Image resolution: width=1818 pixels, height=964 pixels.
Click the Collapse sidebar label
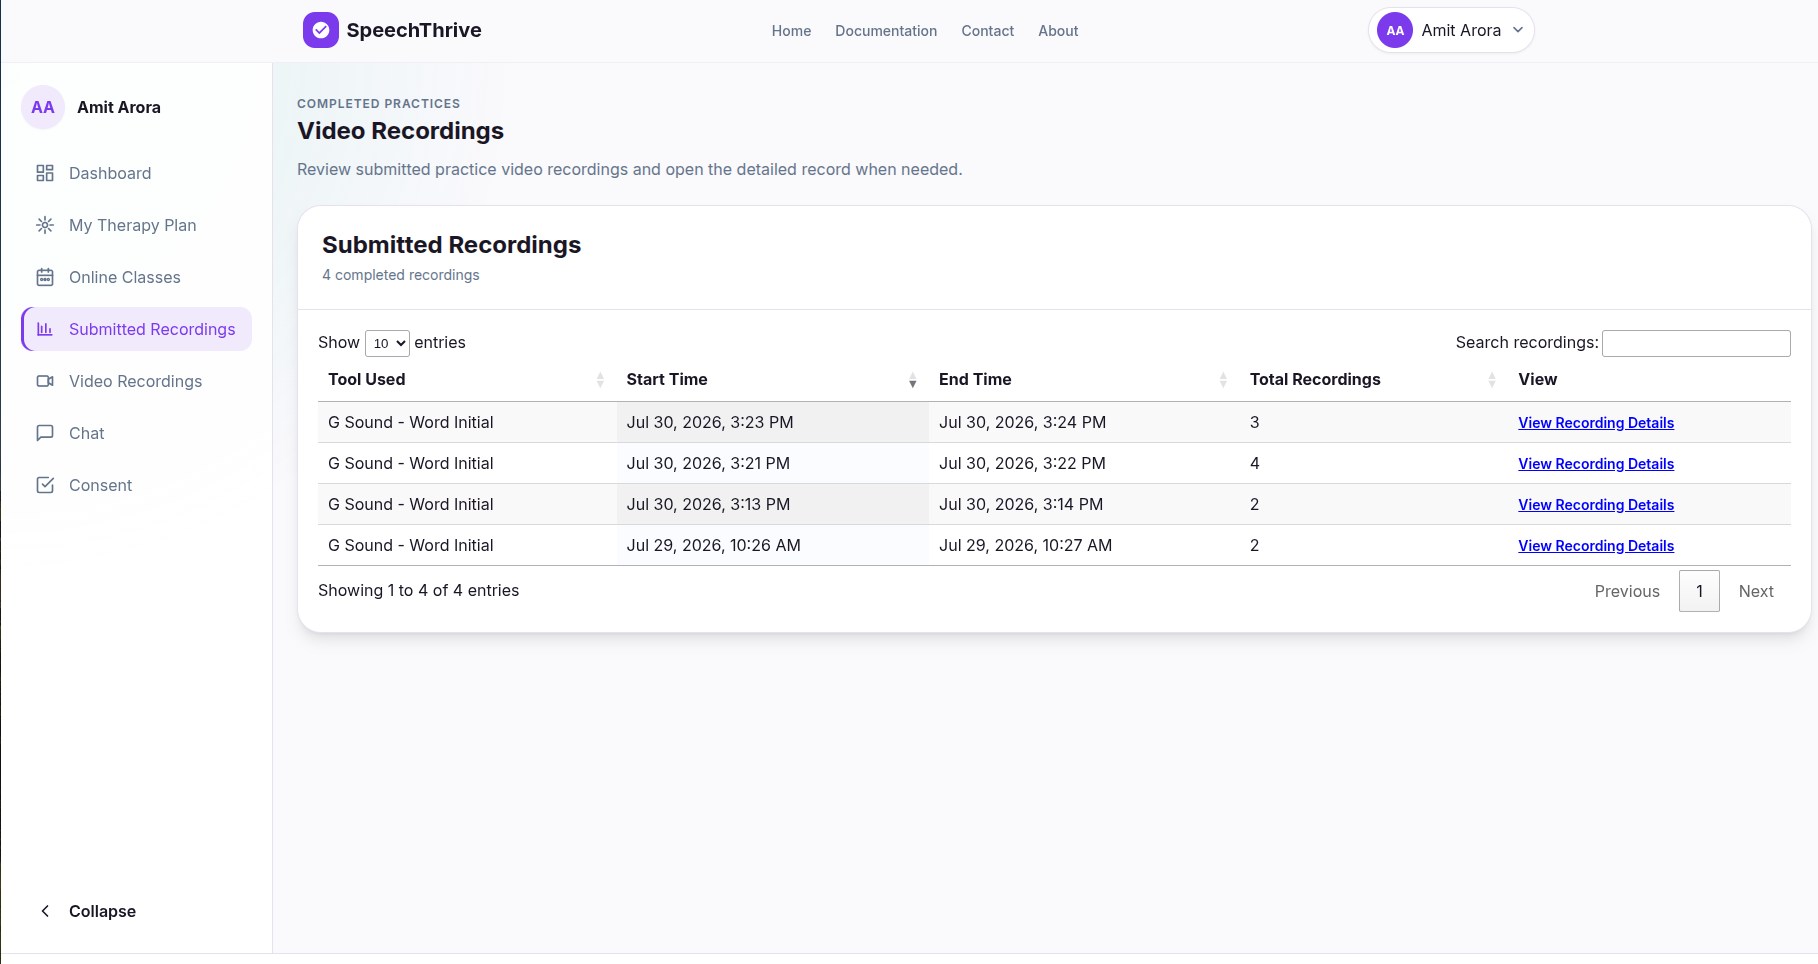pyautogui.click(x=102, y=911)
